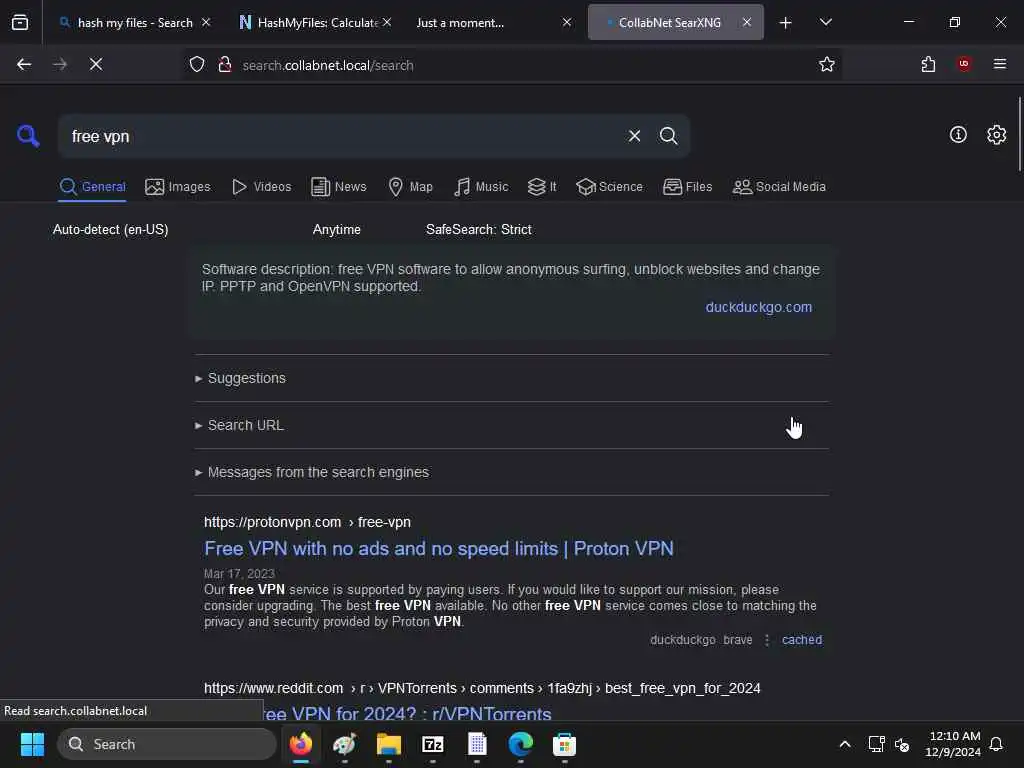Click the taskbar Search box

coord(167,744)
